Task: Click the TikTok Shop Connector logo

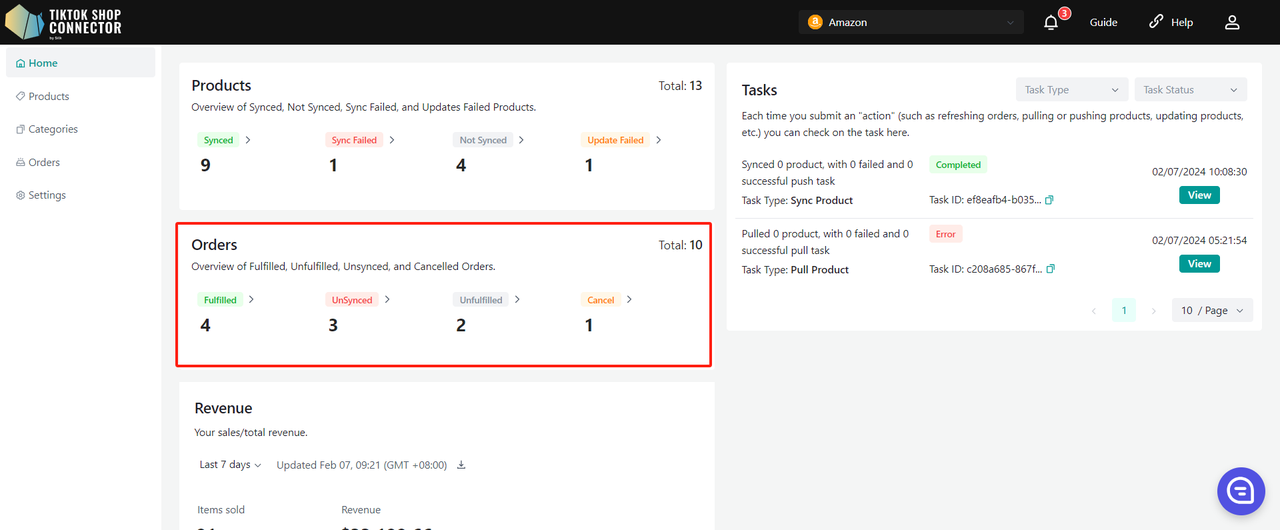Action: click(64, 21)
